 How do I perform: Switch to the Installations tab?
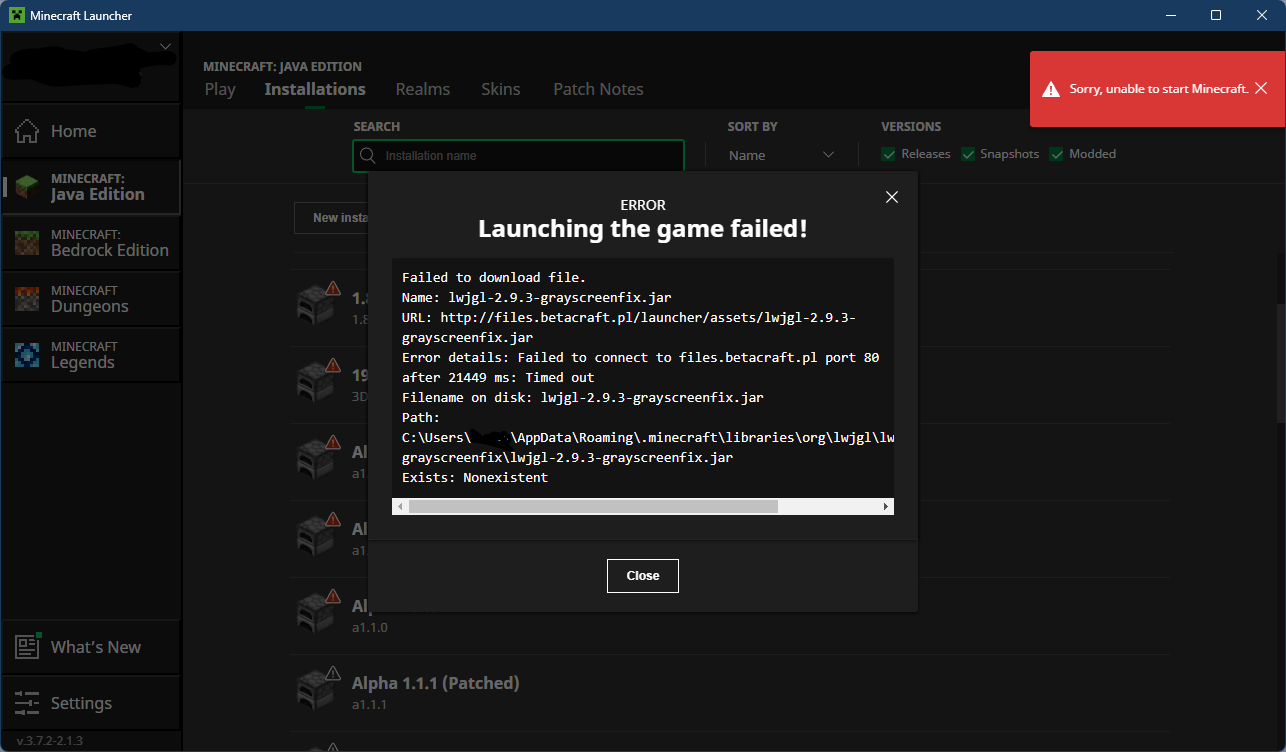(315, 89)
